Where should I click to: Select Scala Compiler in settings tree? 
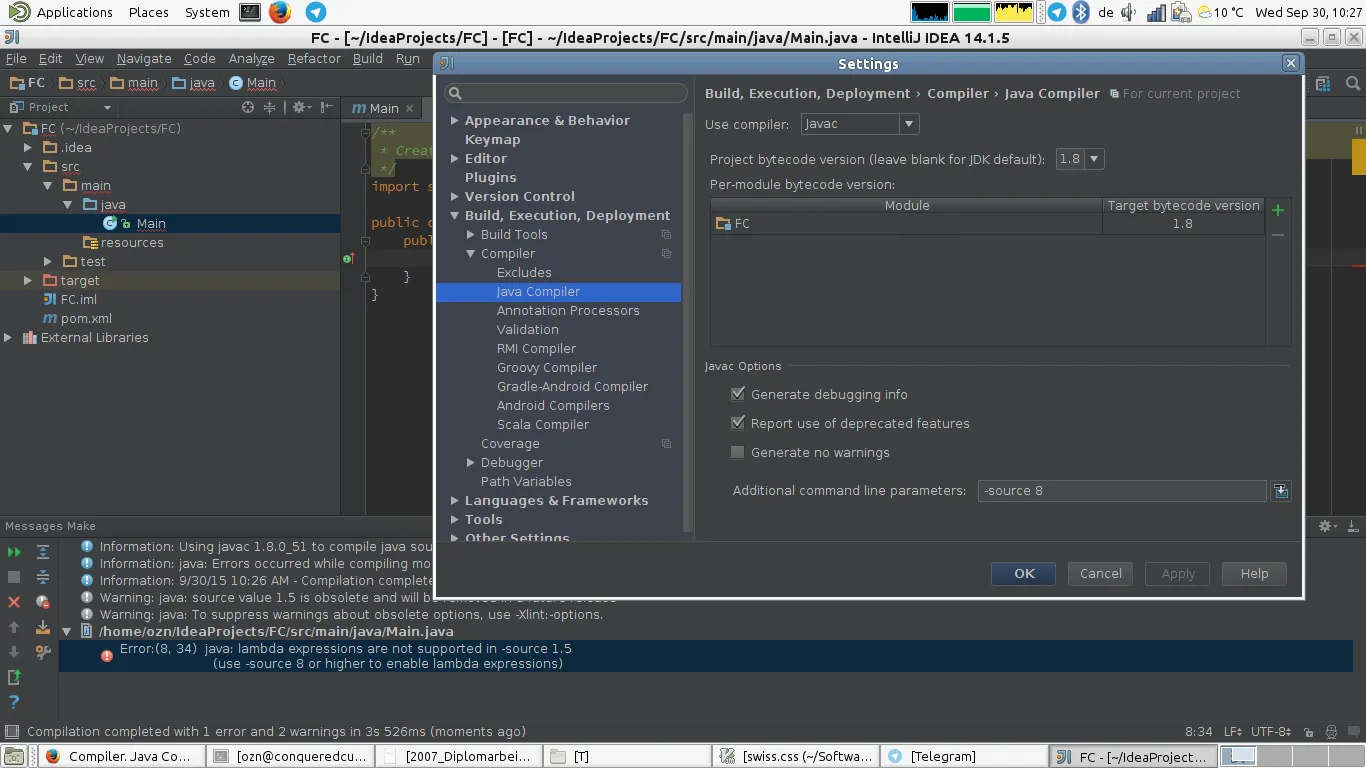[543, 425]
